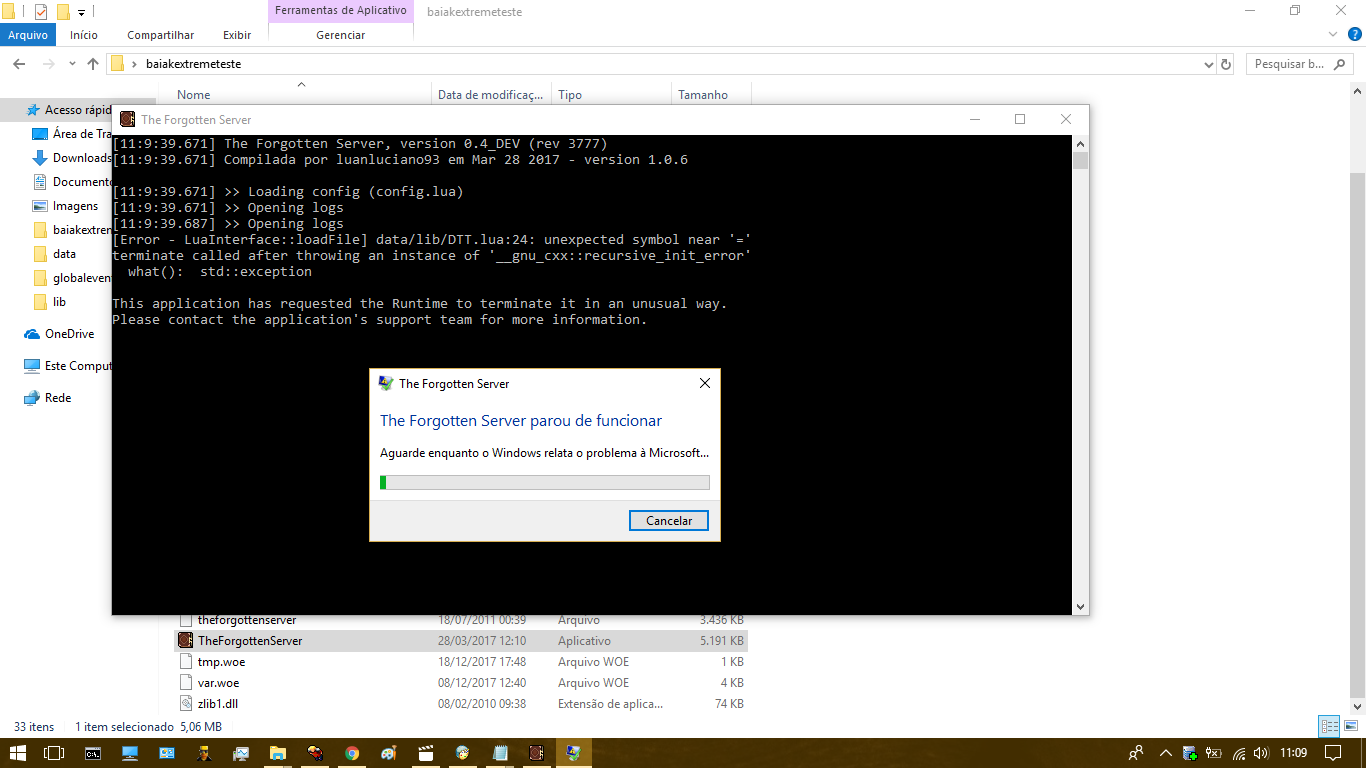Open Command Prompt from the taskbar

click(x=93, y=753)
